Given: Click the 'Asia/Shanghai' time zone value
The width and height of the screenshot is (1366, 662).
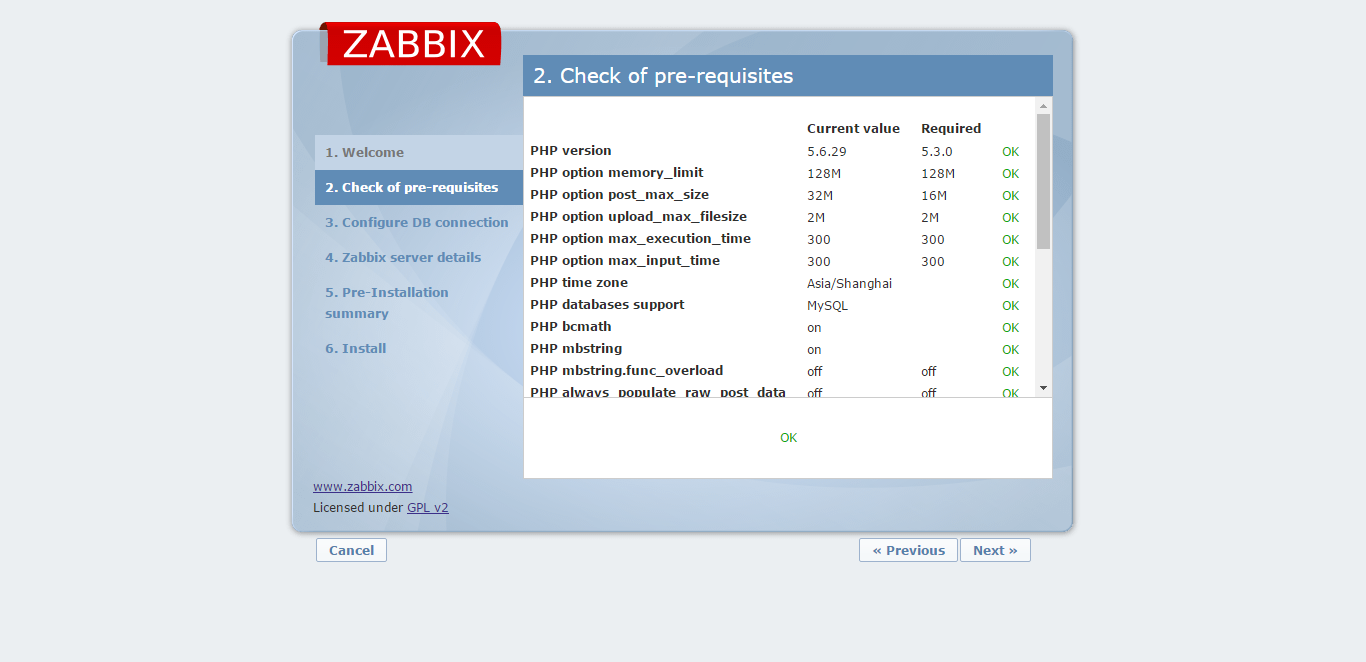Looking at the screenshot, I should (x=849, y=283).
